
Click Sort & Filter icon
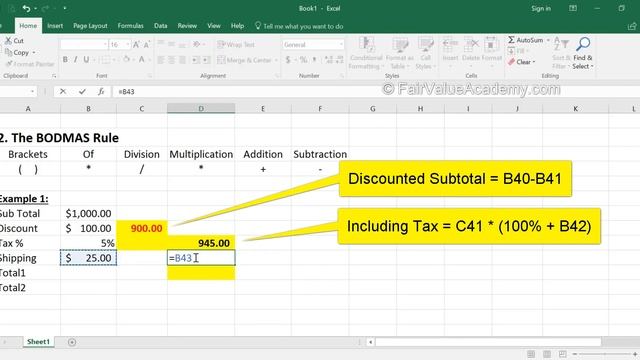coord(562,44)
